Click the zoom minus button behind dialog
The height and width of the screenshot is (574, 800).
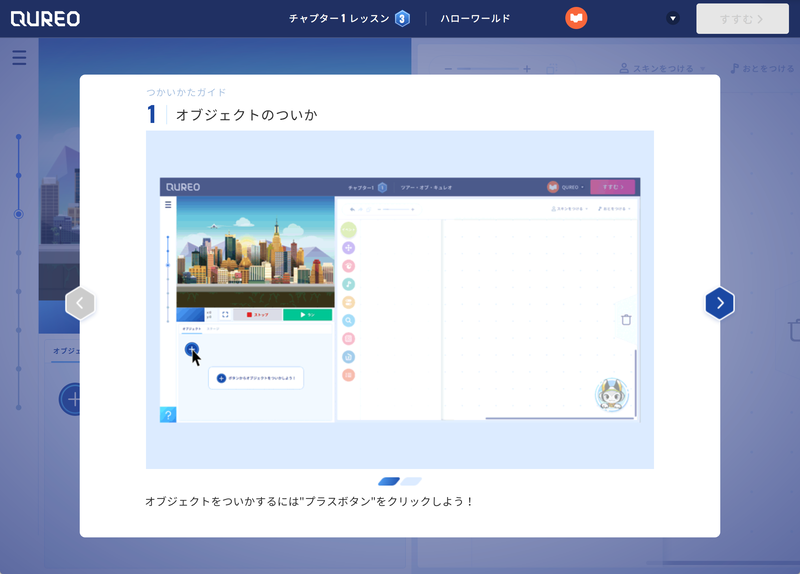pos(448,69)
